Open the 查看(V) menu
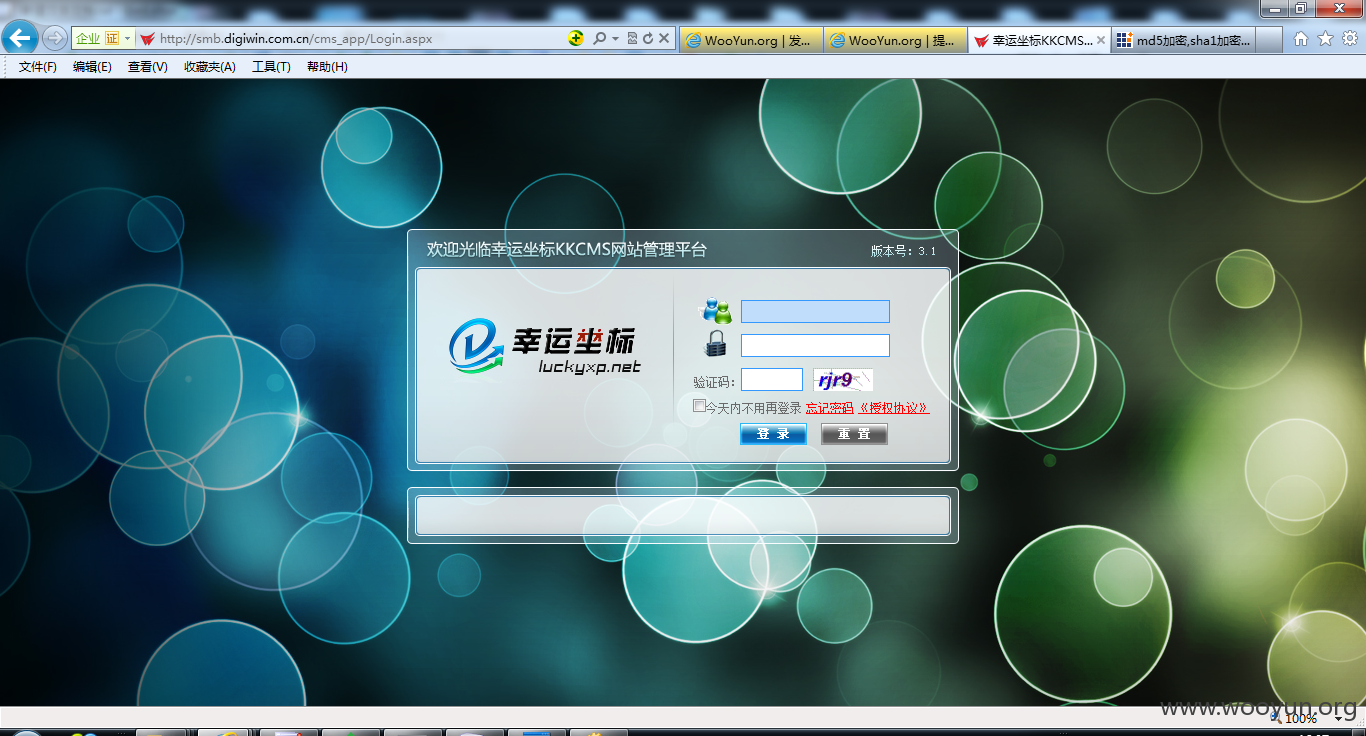 coord(147,67)
